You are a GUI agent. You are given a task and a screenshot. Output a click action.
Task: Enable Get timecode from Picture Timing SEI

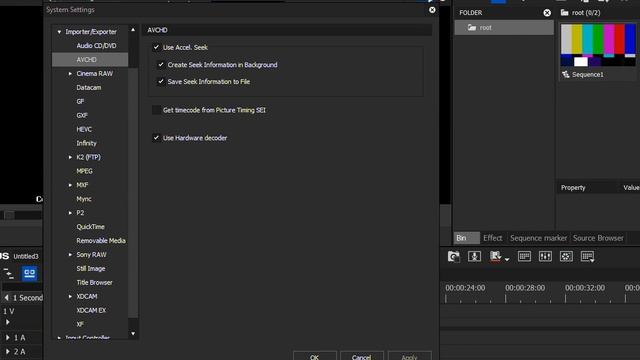[156, 110]
